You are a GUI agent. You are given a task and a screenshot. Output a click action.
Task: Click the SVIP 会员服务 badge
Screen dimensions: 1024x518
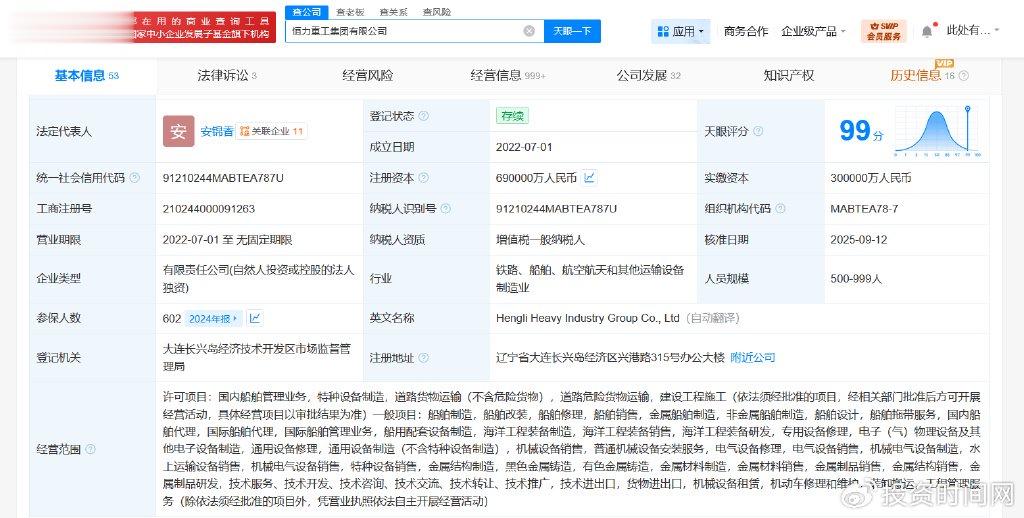click(884, 31)
